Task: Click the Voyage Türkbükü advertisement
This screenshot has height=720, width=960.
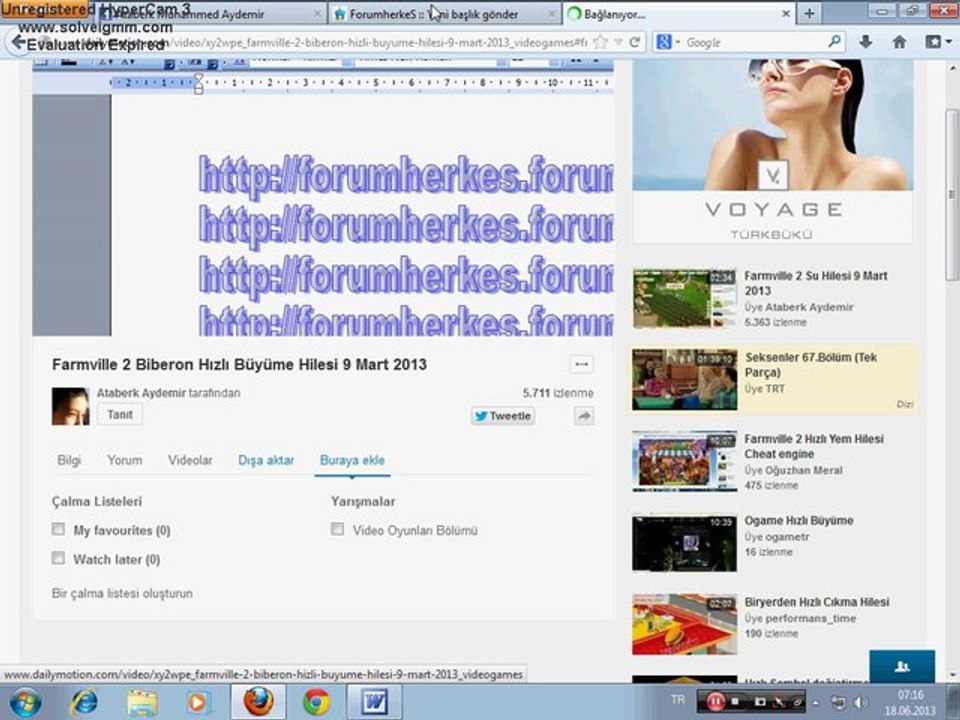Action: [x=773, y=151]
